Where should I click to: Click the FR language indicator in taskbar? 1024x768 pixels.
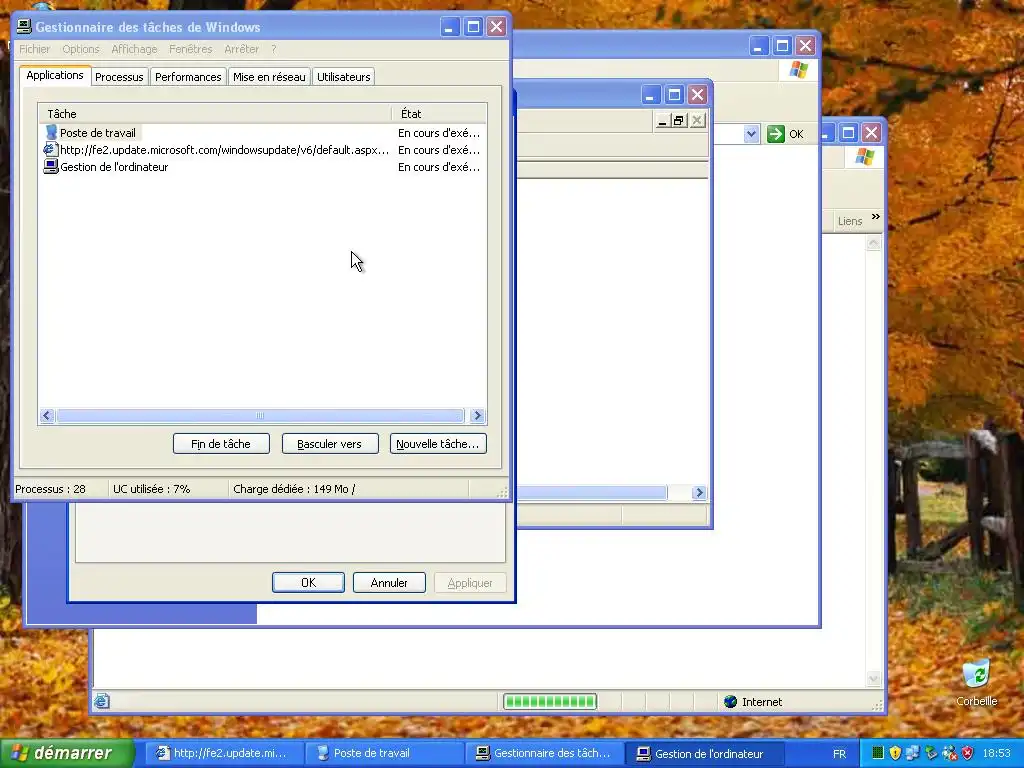[x=839, y=754]
